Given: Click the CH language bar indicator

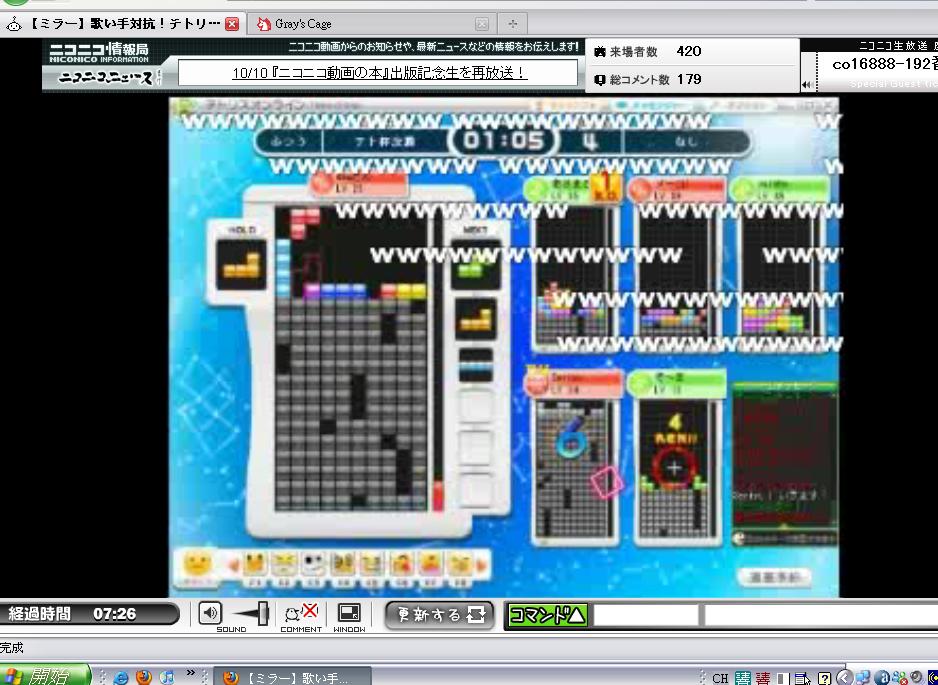Looking at the screenshot, I should tap(720, 678).
